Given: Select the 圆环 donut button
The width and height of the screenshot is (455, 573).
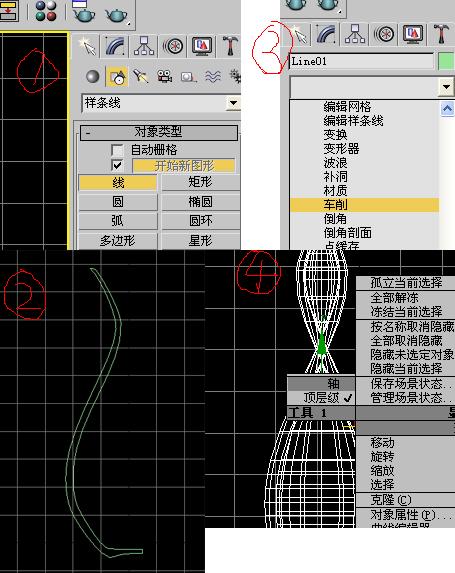Looking at the screenshot, I should 200,221.
